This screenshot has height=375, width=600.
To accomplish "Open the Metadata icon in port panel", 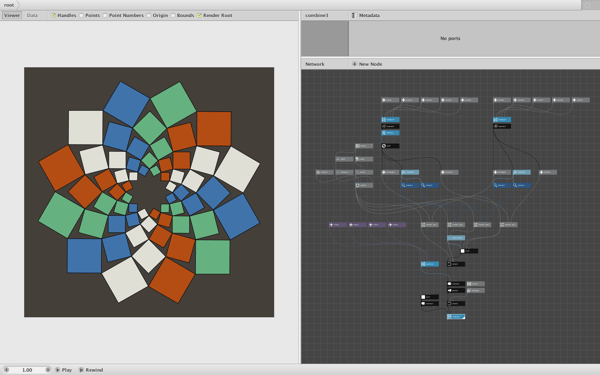I will 353,15.
